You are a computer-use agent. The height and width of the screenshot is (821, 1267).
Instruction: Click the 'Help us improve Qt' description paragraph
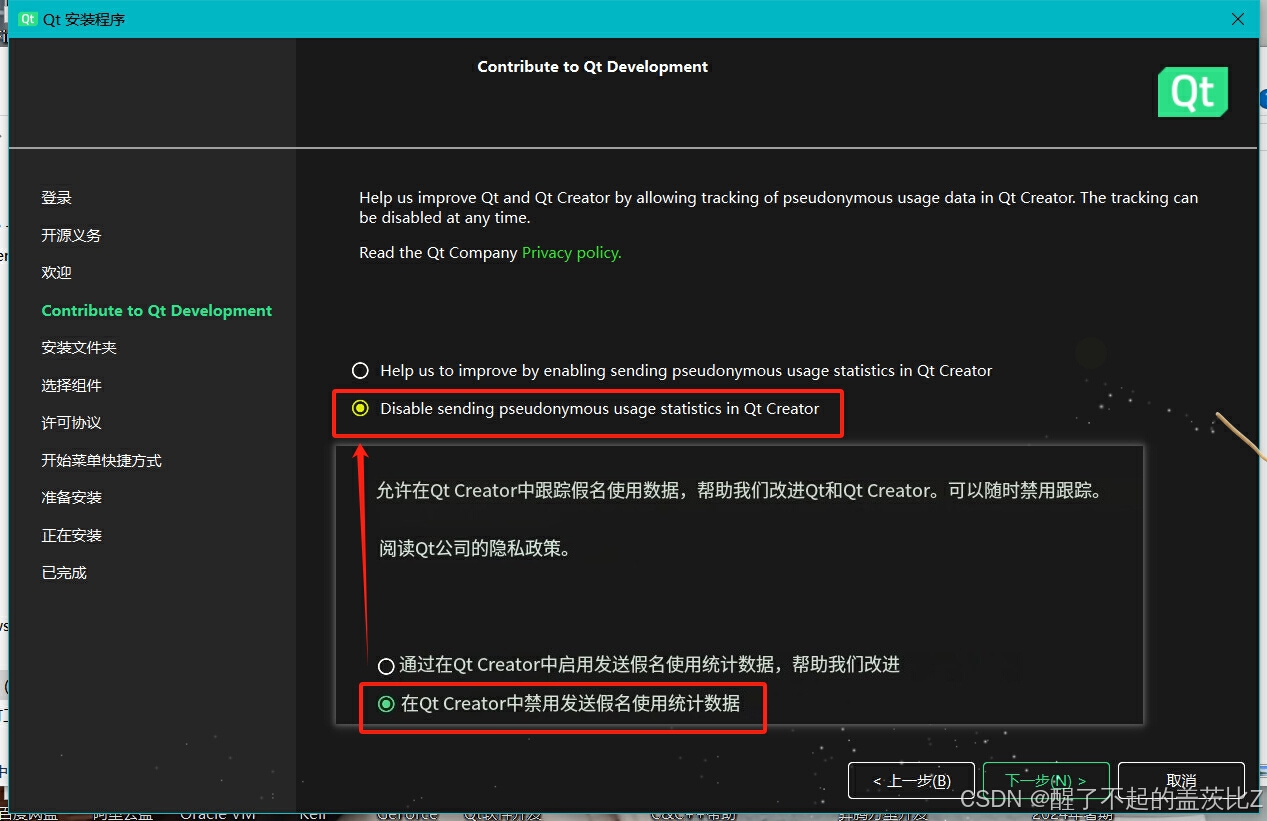tap(779, 208)
